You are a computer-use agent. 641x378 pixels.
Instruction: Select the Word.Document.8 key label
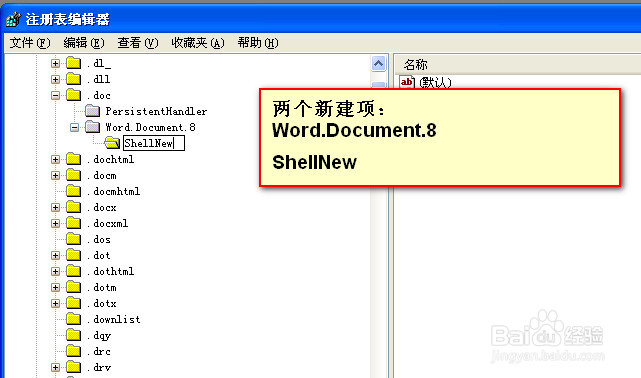pyautogui.click(x=150, y=127)
